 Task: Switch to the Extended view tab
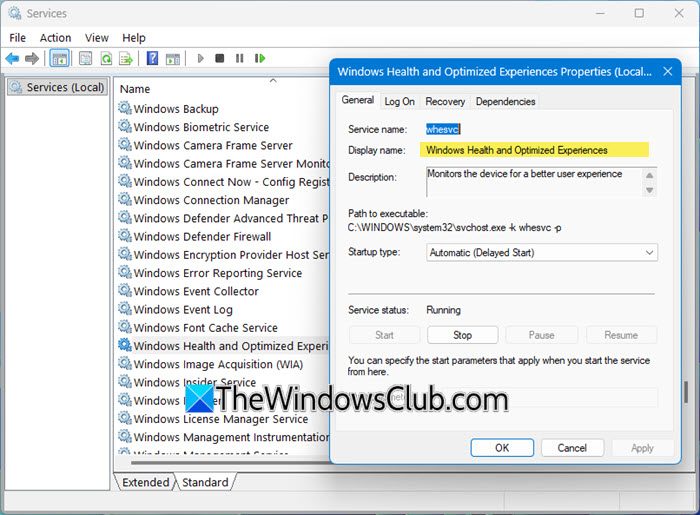pyautogui.click(x=146, y=482)
